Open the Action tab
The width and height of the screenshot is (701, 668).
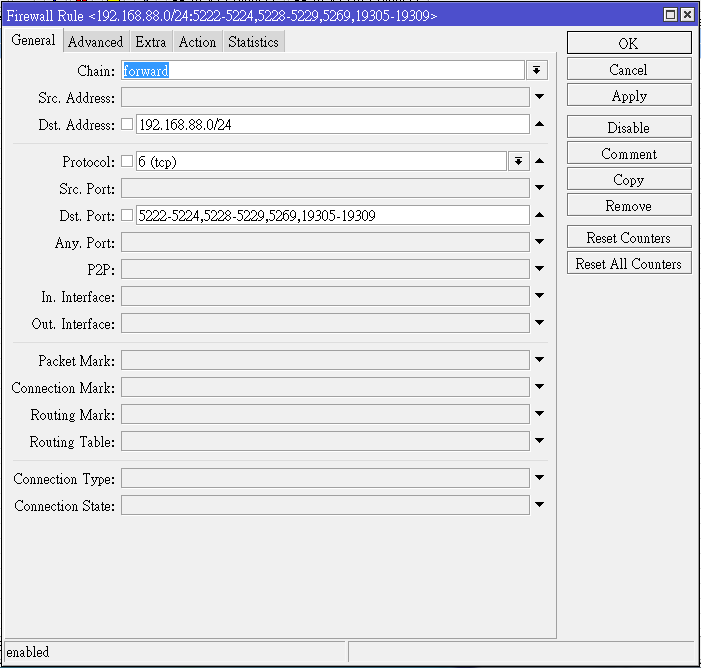(197, 42)
